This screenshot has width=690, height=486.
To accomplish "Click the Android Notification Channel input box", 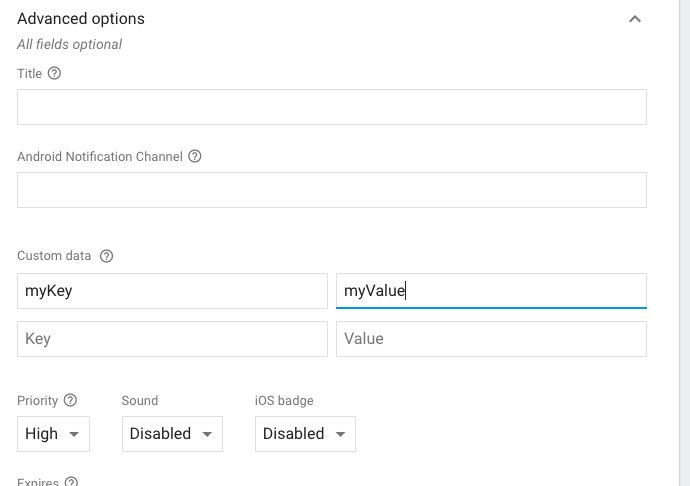I will pyautogui.click(x=332, y=190).
